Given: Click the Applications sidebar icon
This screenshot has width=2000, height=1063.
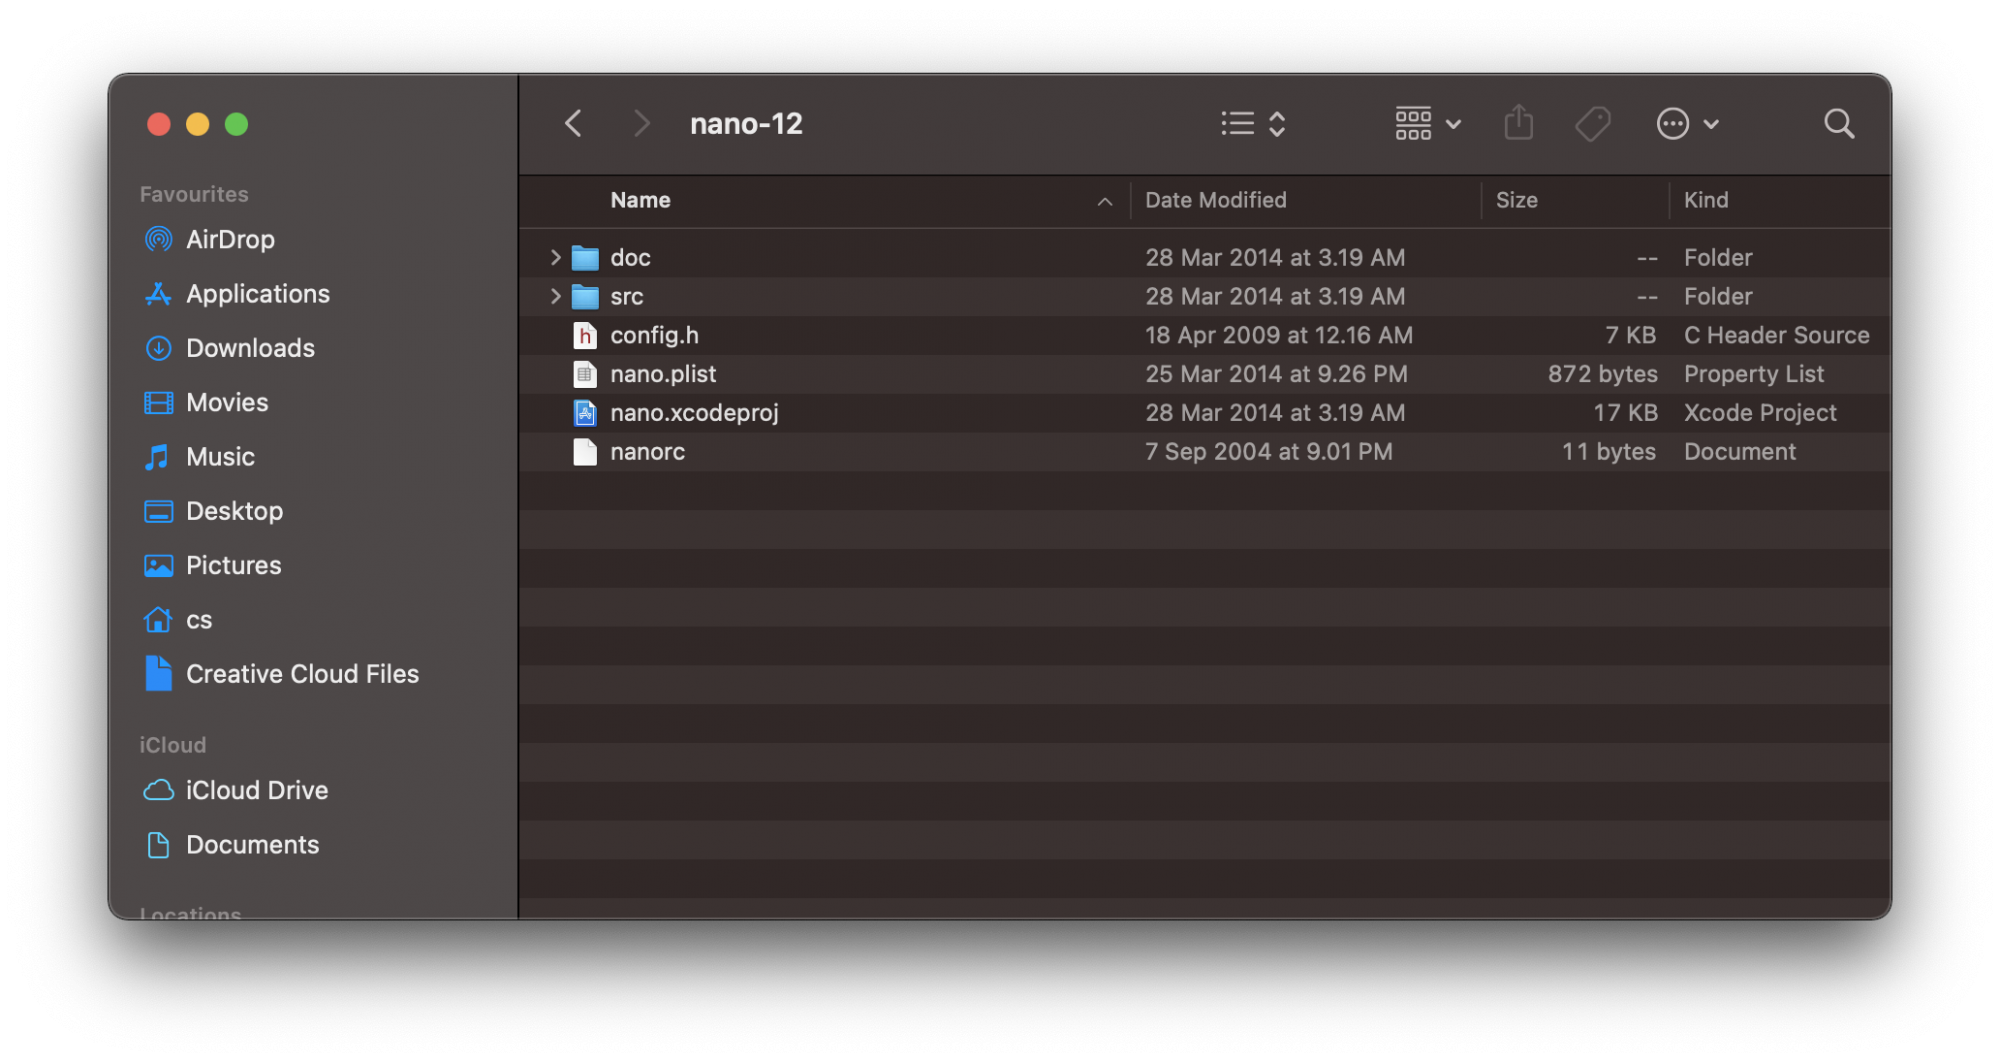Looking at the screenshot, I should [x=158, y=293].
